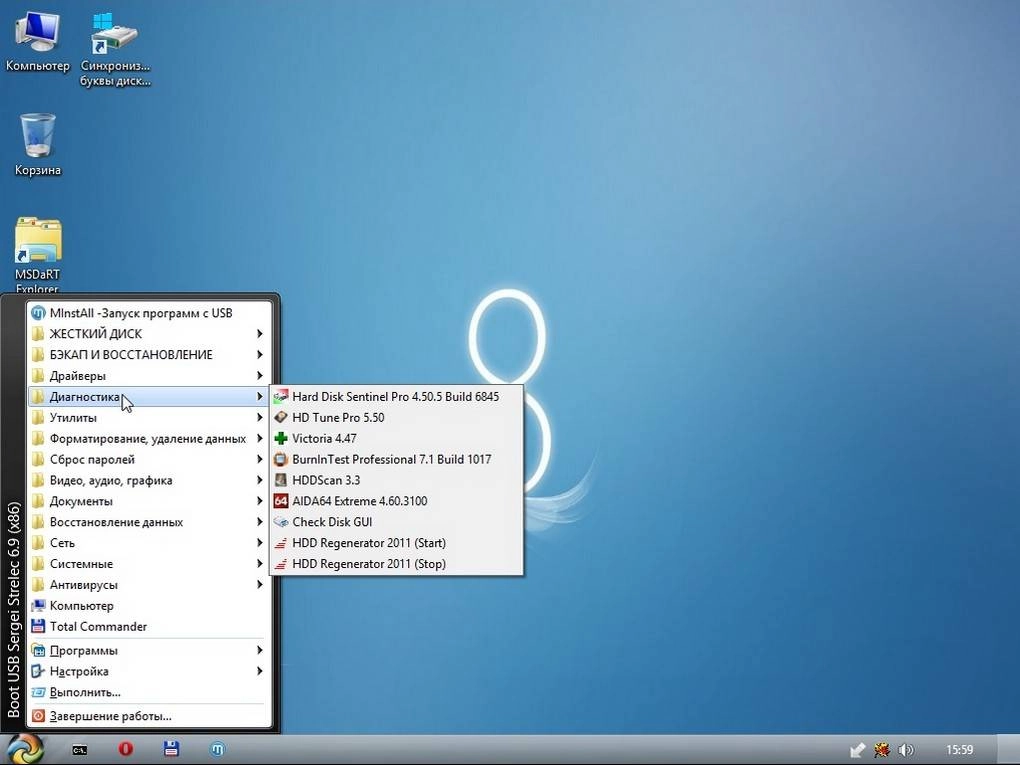Click the pen/arrow tray icon
This screenshot has width=1020, height=765.
(857, 750)
